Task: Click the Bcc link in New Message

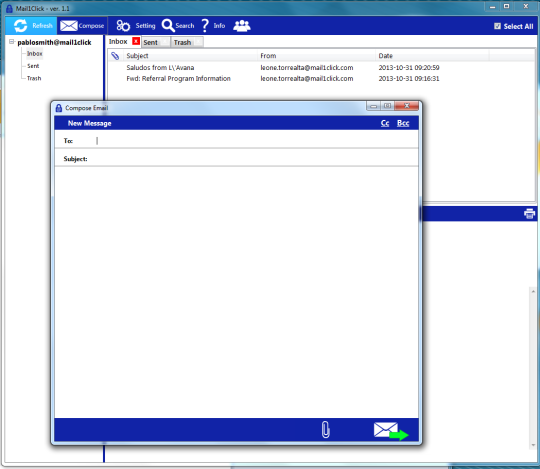Action: pyautogui.click(x=403, y=123)
